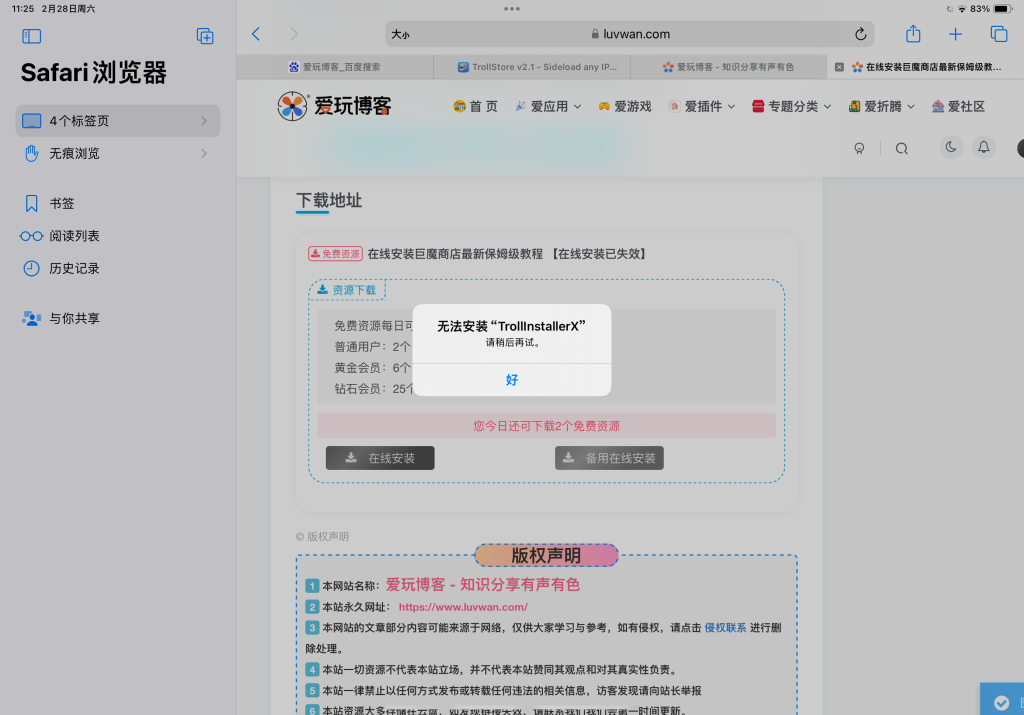Click the Safari share icon

point(911,33)
